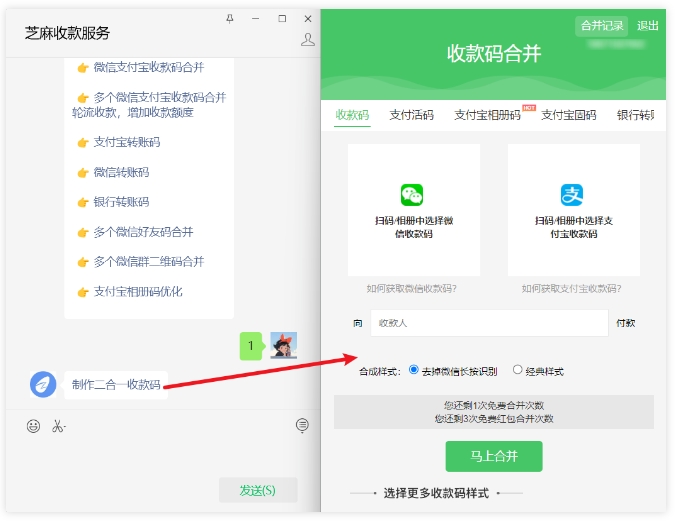Click the 收款人 input field

(489, 323)
